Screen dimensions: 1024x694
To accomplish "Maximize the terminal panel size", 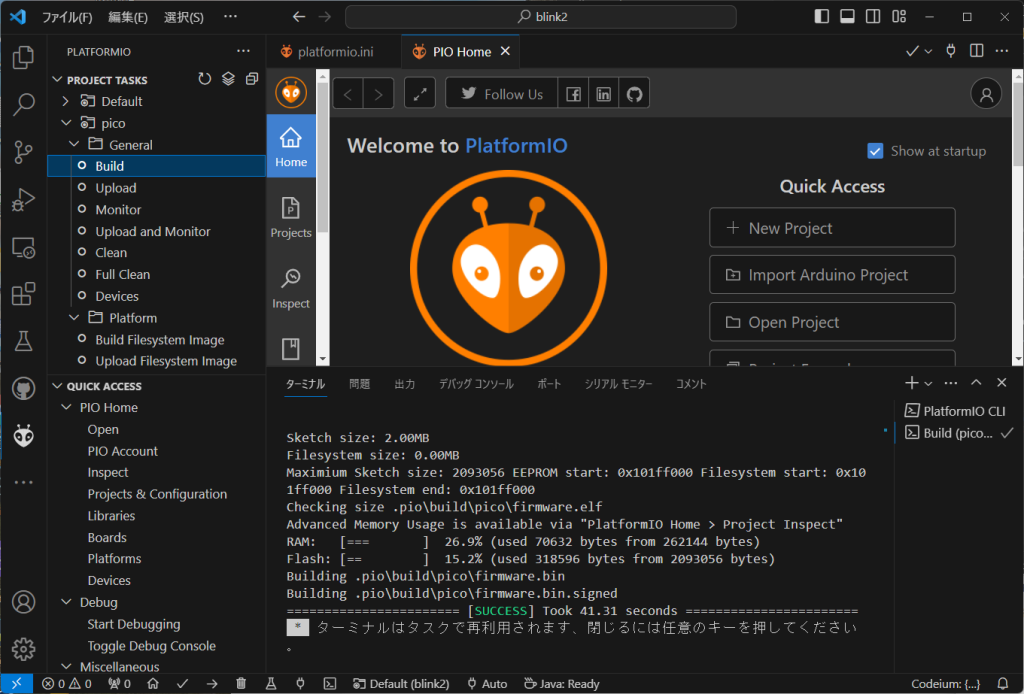I will coord(976,383).
